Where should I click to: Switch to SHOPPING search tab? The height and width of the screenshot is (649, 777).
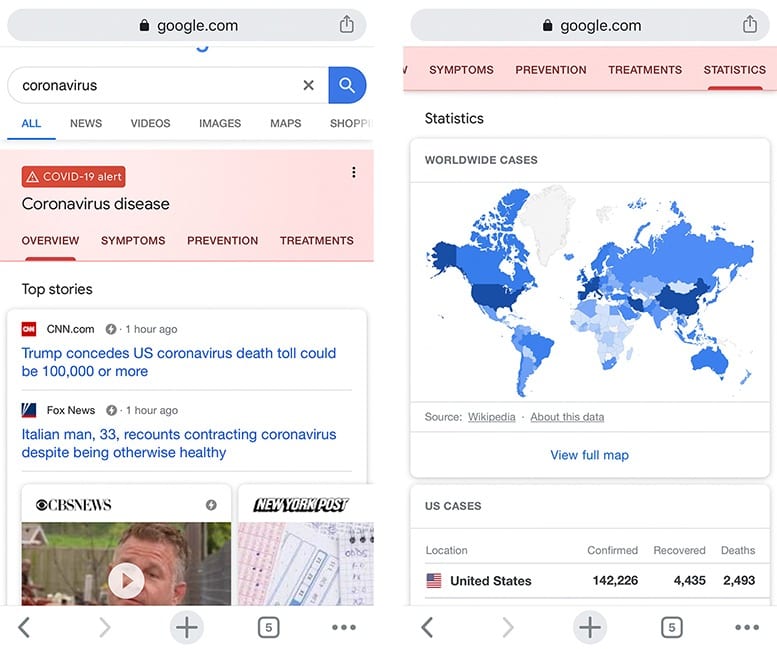pos(351,123)
